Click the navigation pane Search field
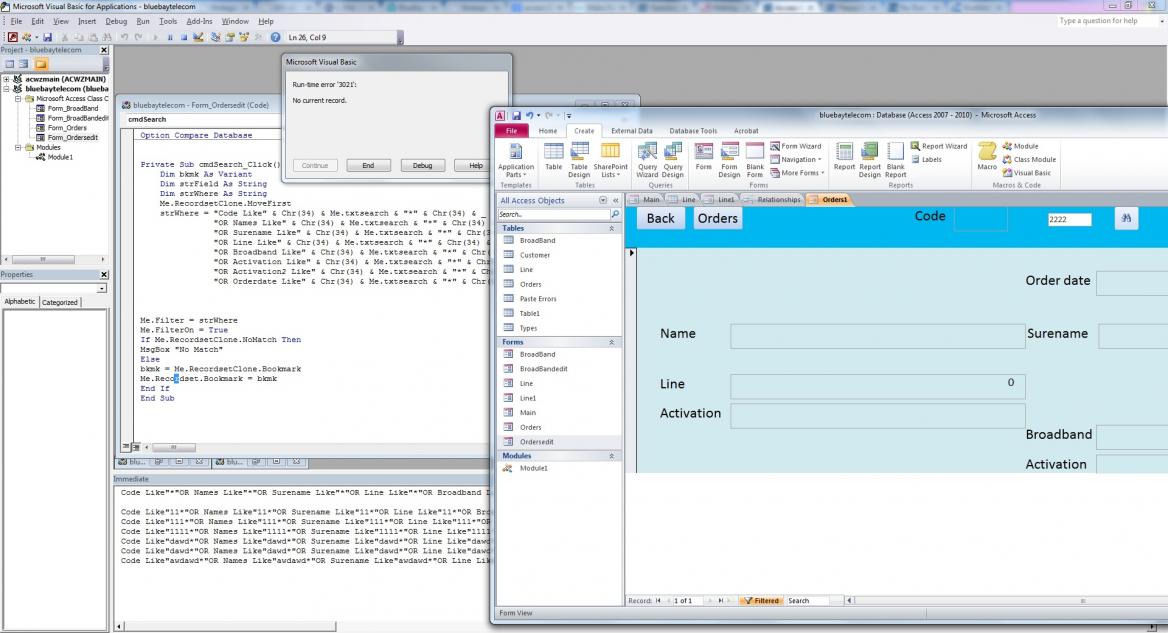The width and height of the screenshot is (1168, 633). pos(554,214)
